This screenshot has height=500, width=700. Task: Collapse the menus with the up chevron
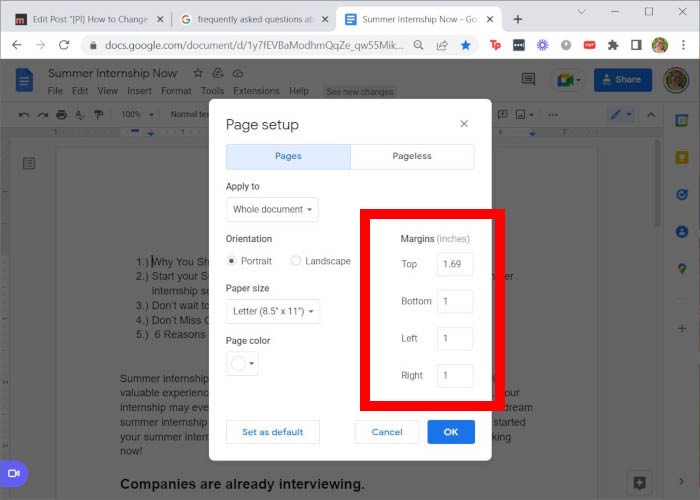[651, 115]
